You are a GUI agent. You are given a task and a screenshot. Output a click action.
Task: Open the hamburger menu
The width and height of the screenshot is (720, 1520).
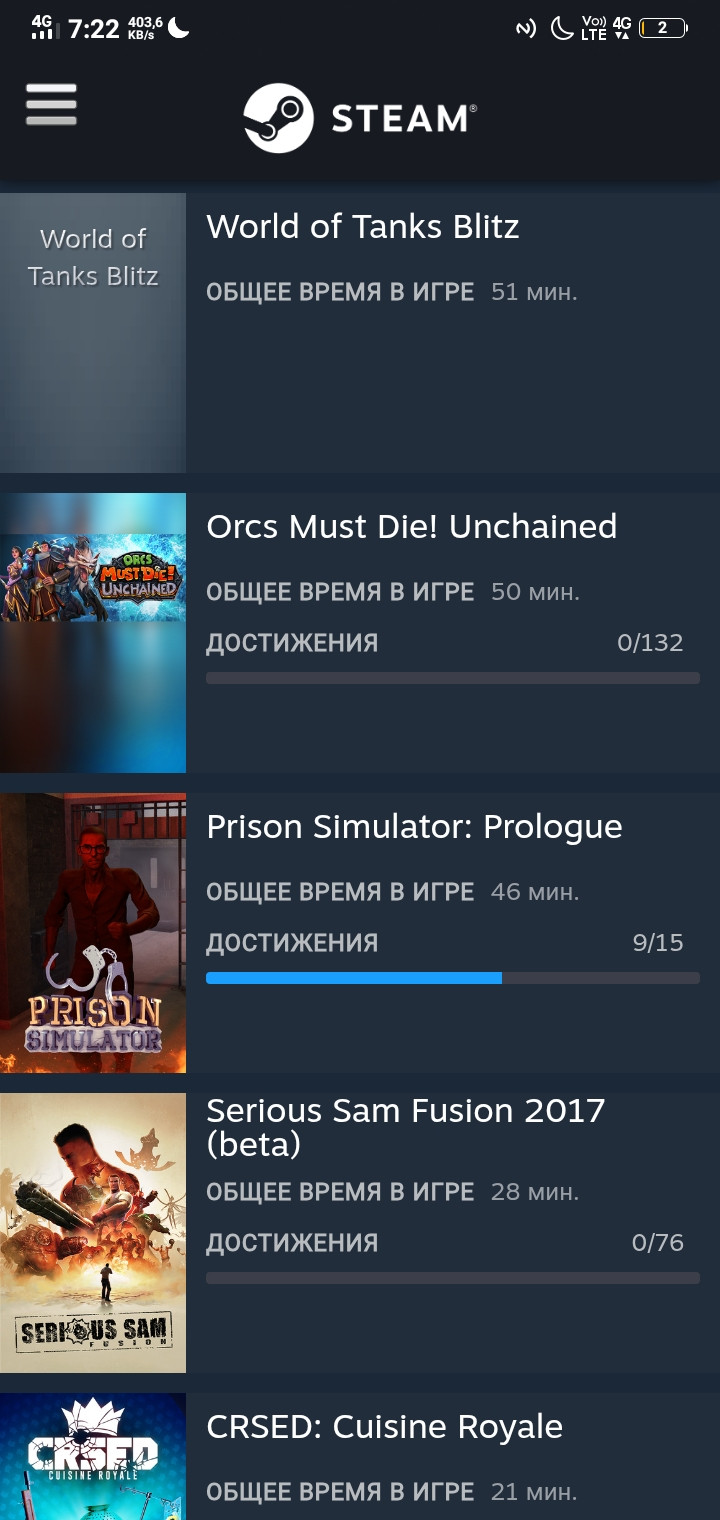coord(51,104)
